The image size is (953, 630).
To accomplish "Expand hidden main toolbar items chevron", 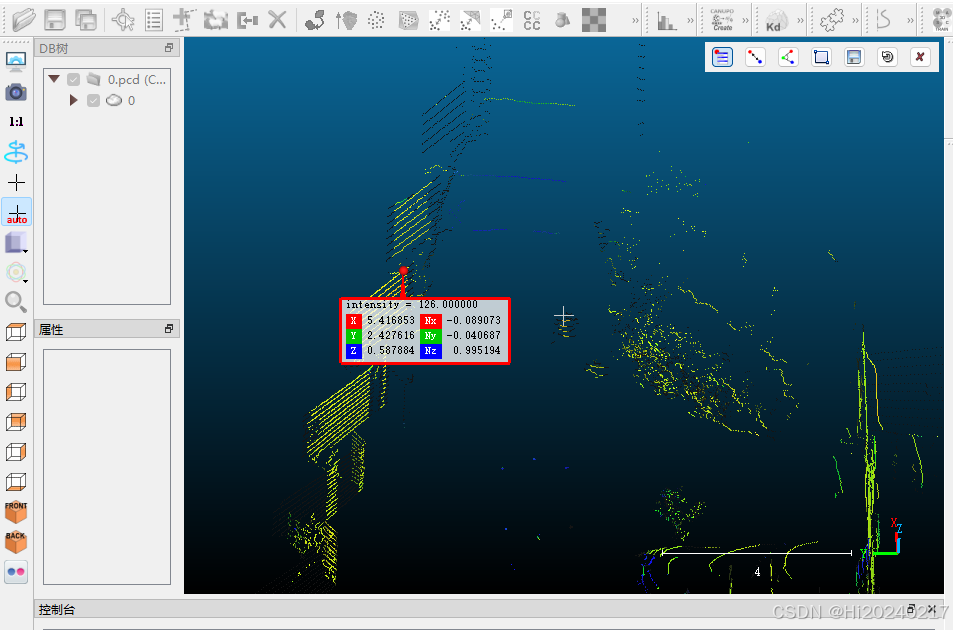I will tap(635, 21).
